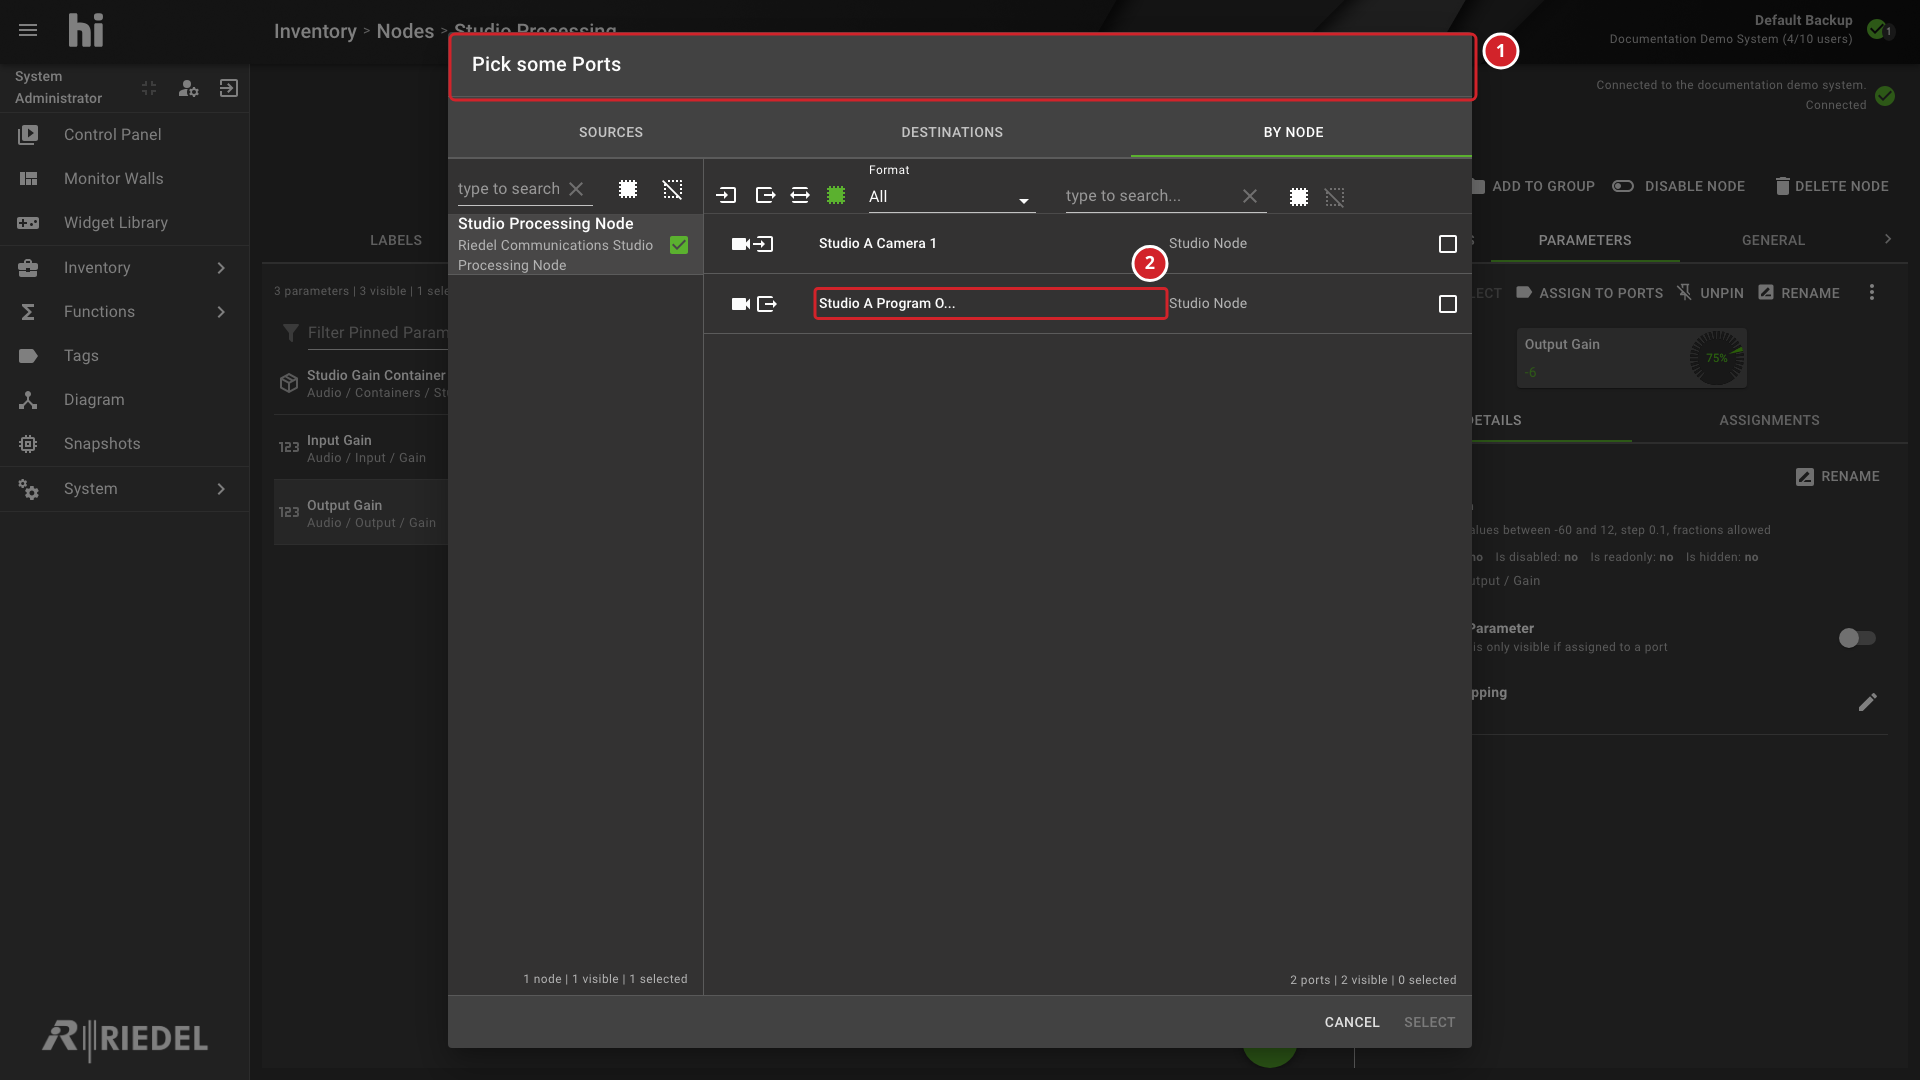The image size is (1920, 1080).
Task: Check the Studio A Program O... port checkbox
Action: [x=1447, y=304]
